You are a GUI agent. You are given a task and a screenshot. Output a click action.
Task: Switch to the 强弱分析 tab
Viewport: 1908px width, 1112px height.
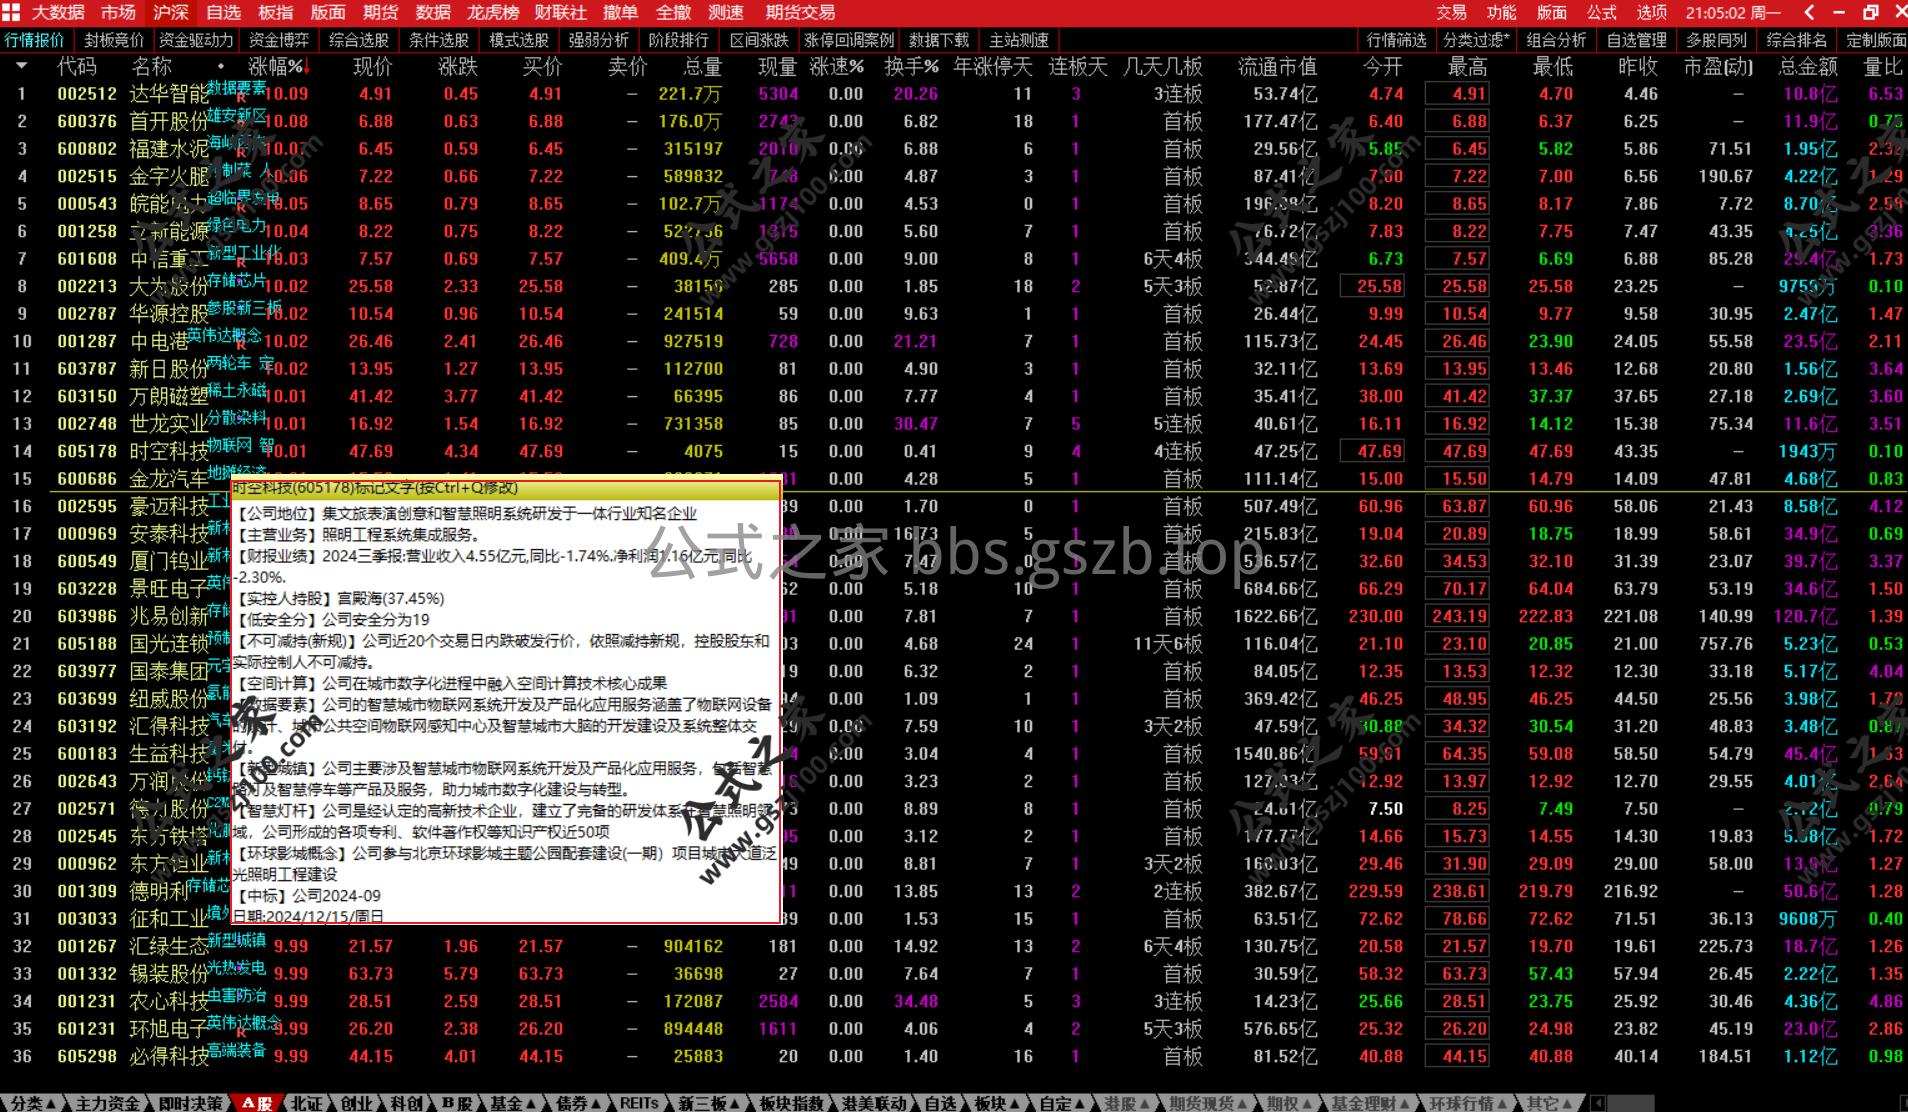[598, 40]
